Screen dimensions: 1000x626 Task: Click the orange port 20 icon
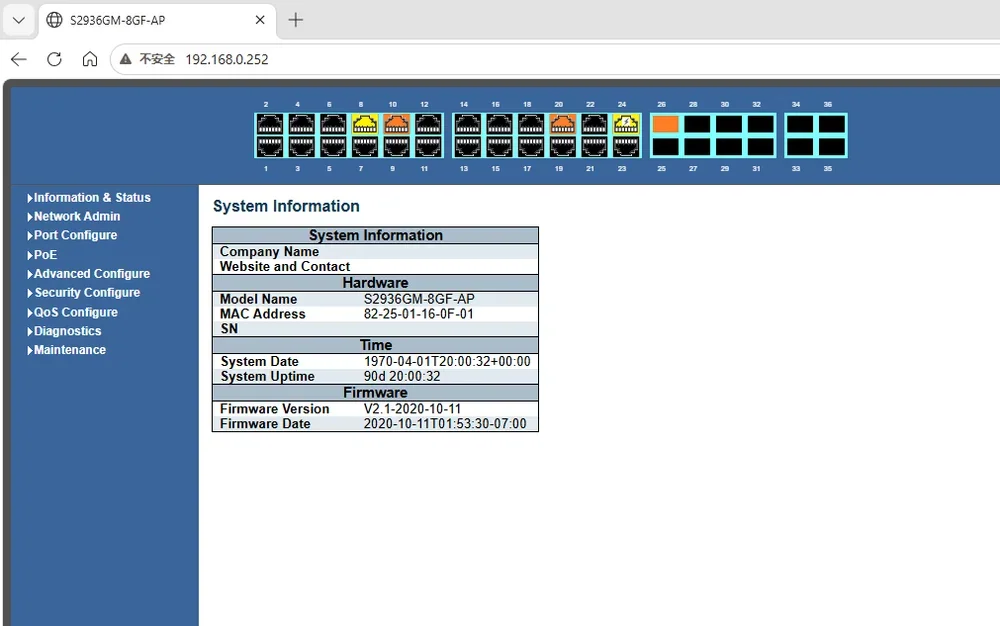tap(562, 124)
